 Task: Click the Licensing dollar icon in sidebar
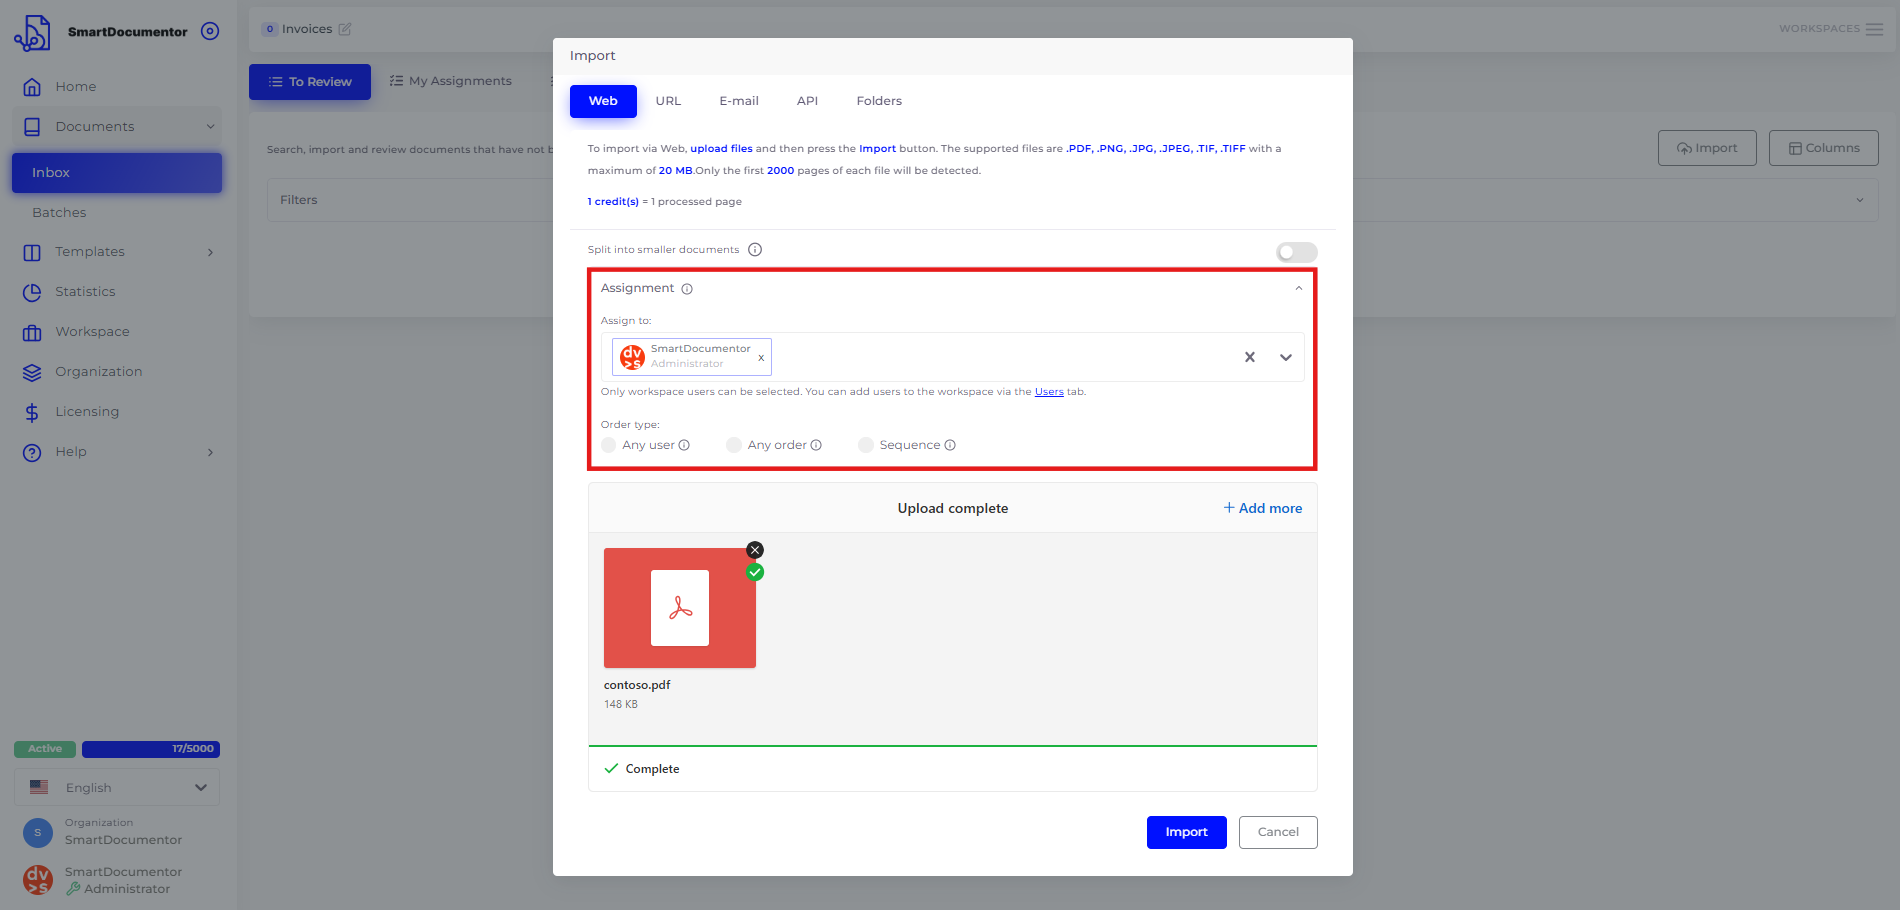(32, 412)
